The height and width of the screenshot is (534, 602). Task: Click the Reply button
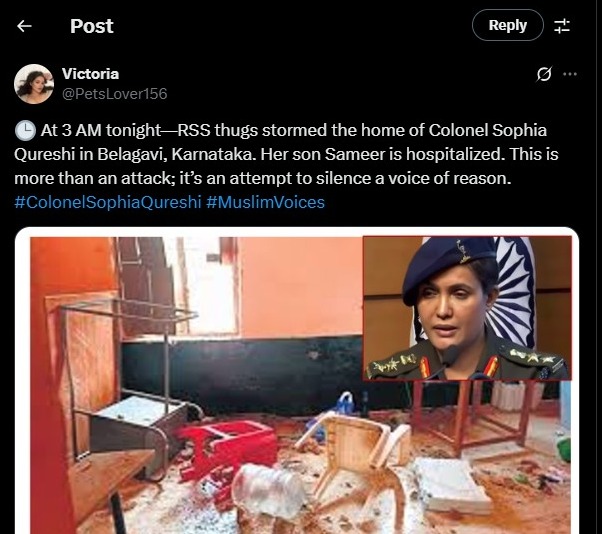508,25
